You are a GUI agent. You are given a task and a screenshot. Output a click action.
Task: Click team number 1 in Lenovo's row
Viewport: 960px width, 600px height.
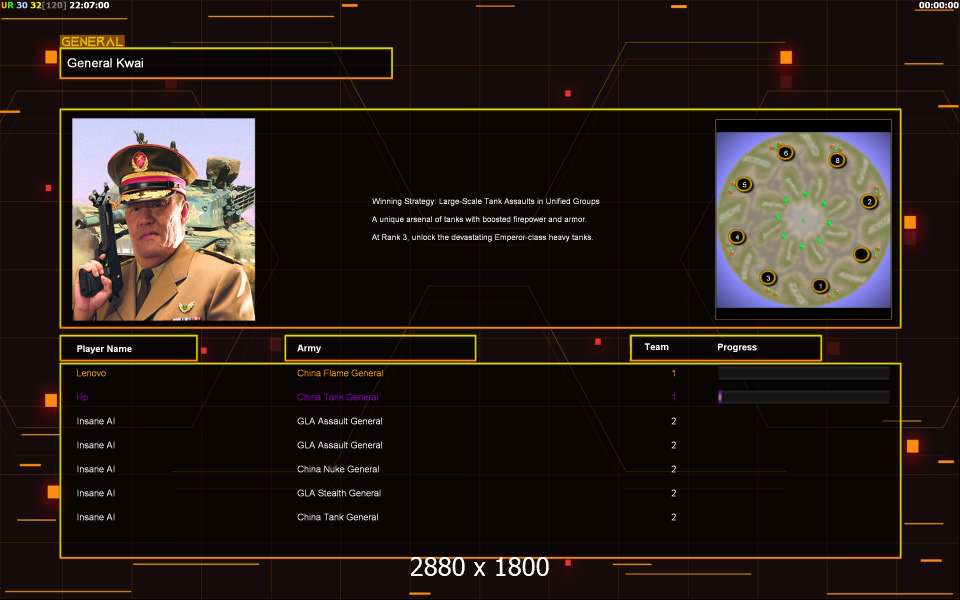coord(673,373)
